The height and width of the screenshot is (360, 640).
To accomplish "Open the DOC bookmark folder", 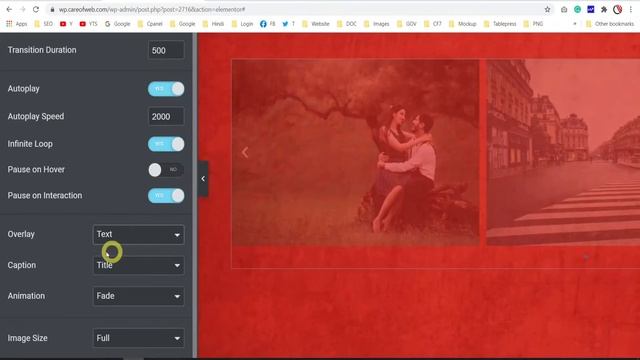I will pos(347,24).
